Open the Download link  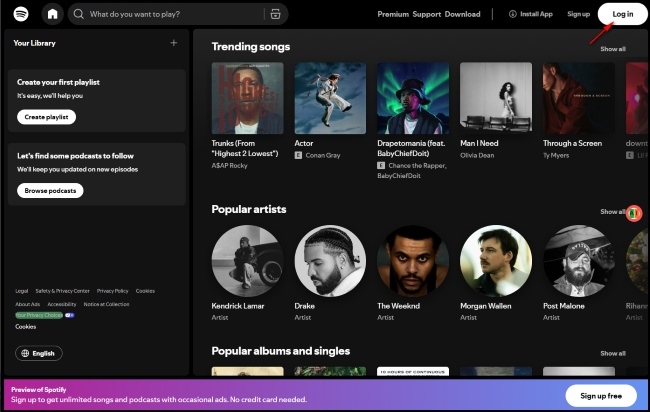point(463,14)
